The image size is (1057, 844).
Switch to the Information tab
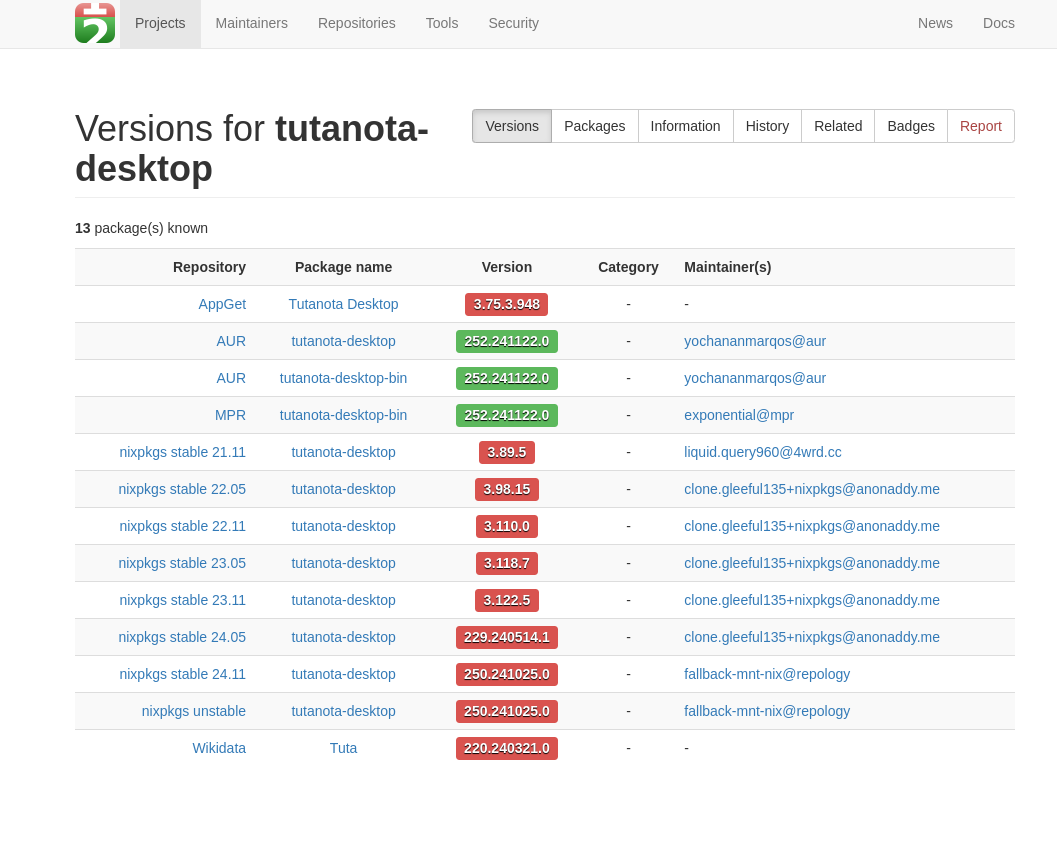[685, 126]
